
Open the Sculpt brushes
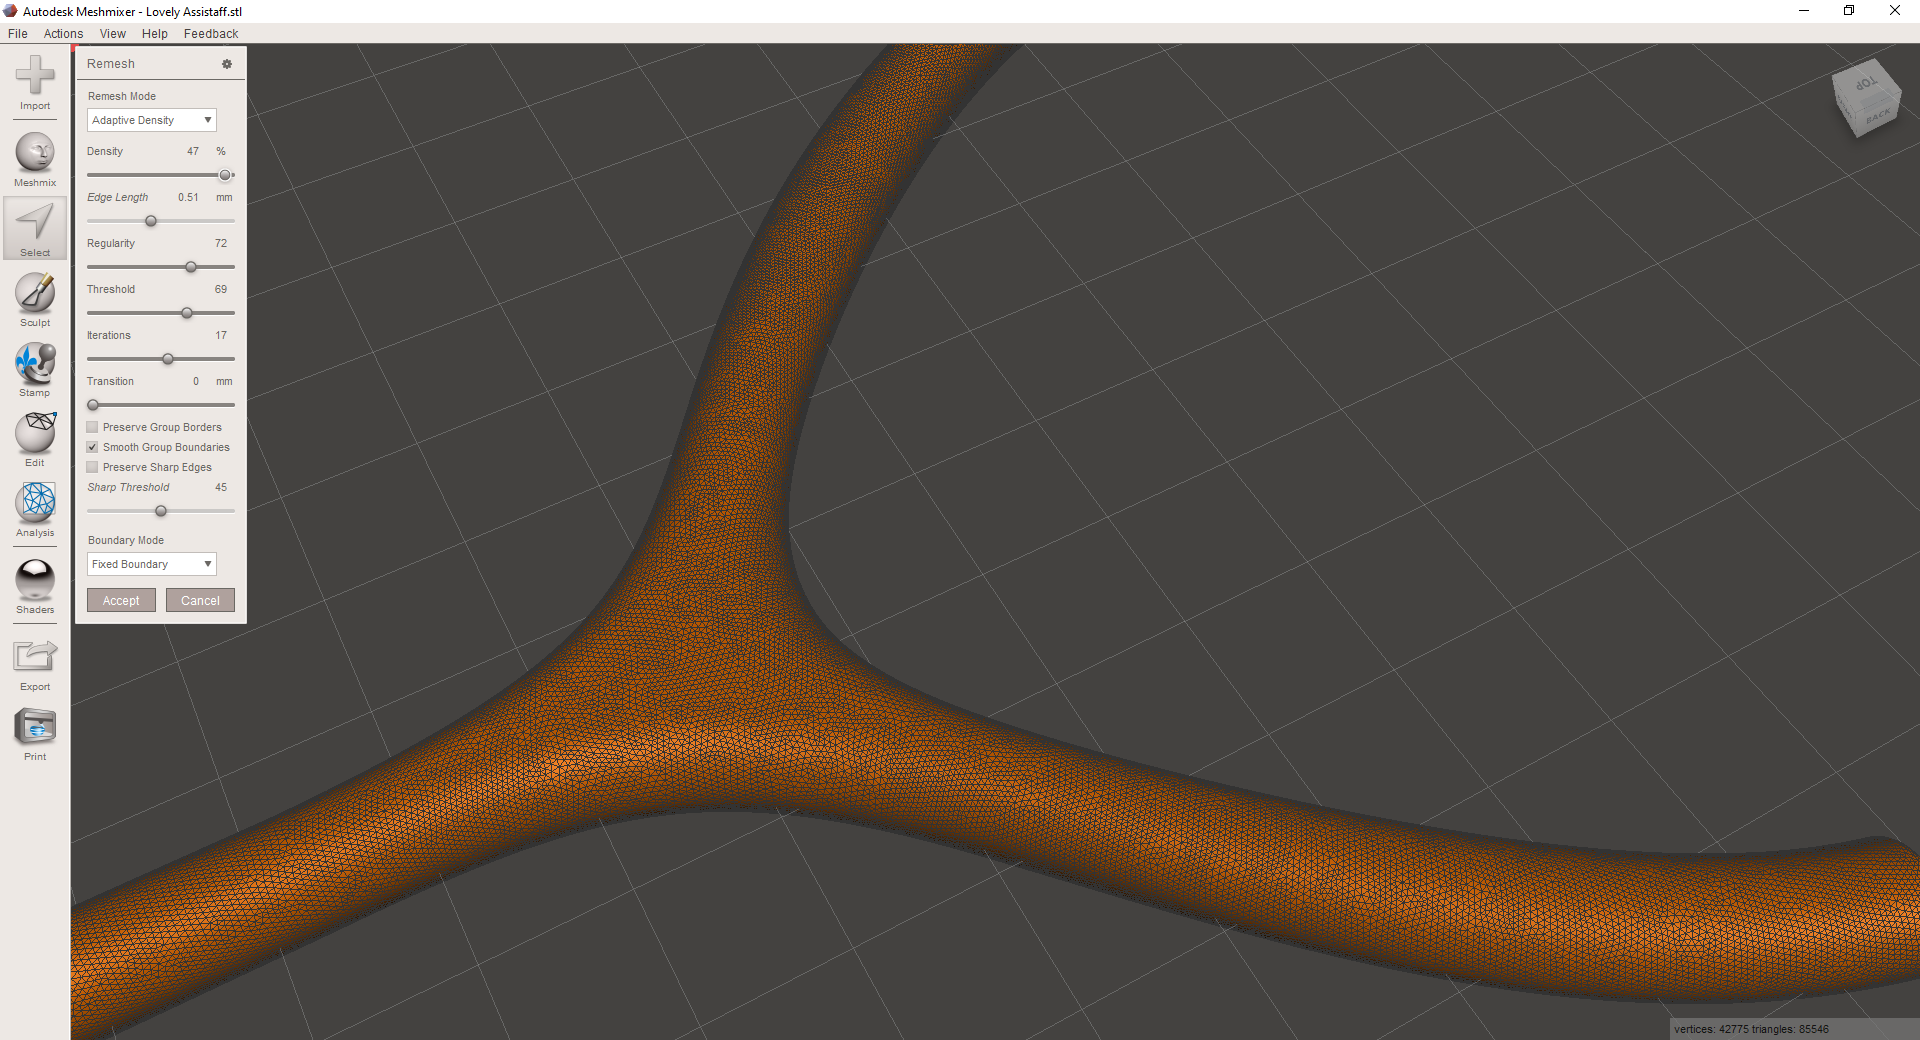pos(35,300)
